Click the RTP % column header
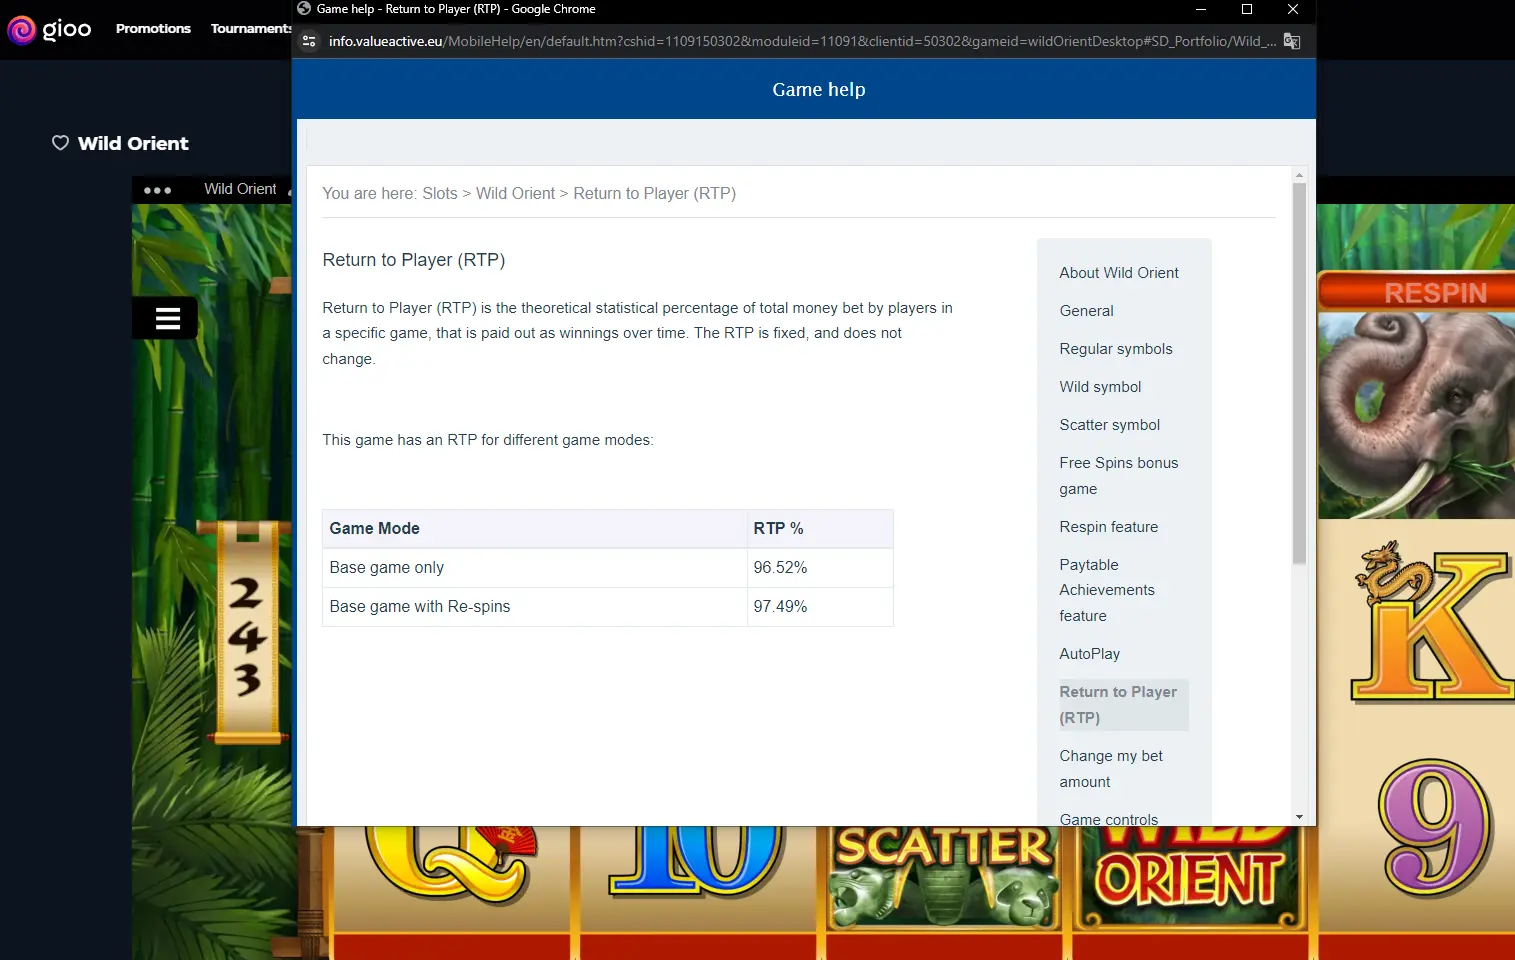The width and height of the screenshot is (1515, 960). [x=820, y=529]
